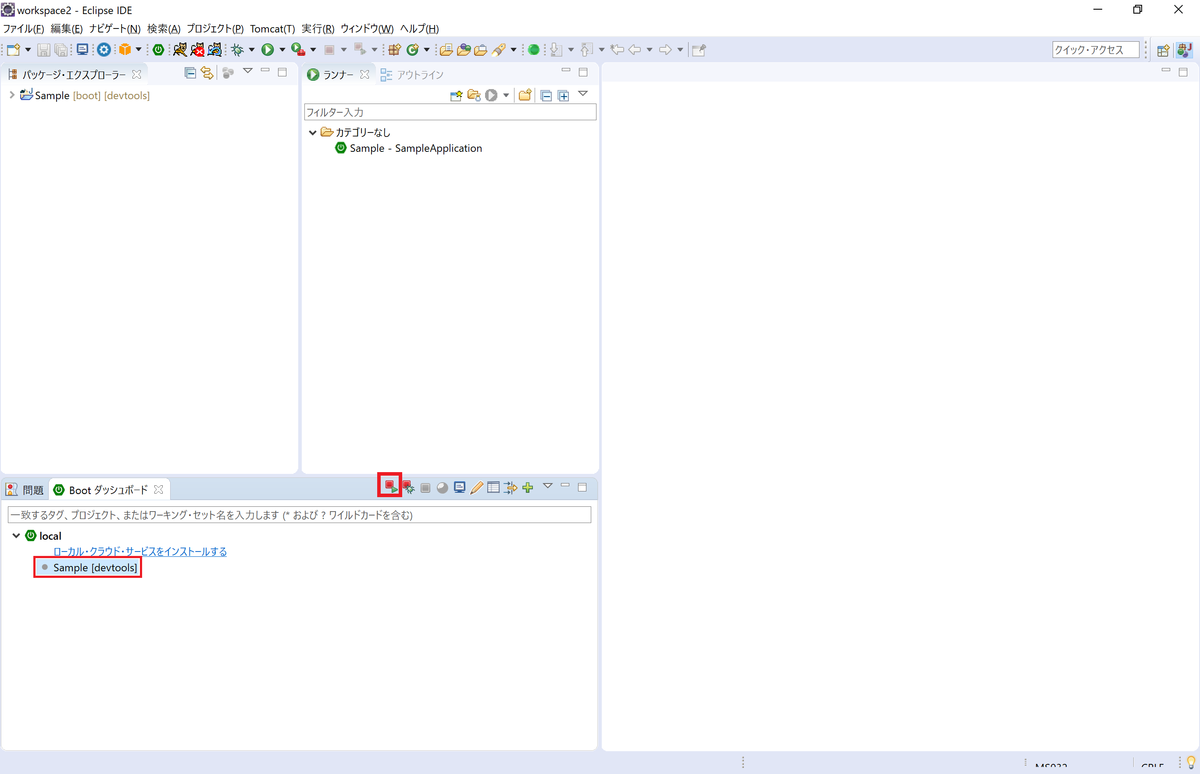Click the green circle relaunch icon in toolbar
1200x774 pixels.
point(533,49)
